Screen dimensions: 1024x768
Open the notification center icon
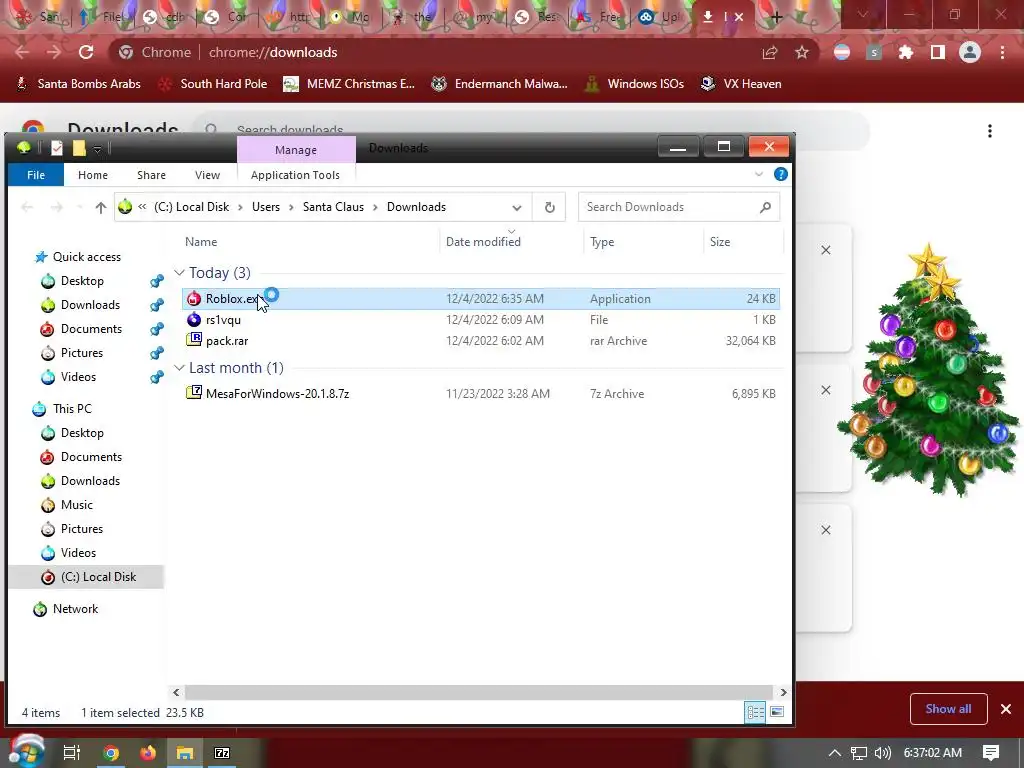click(991, 753)
